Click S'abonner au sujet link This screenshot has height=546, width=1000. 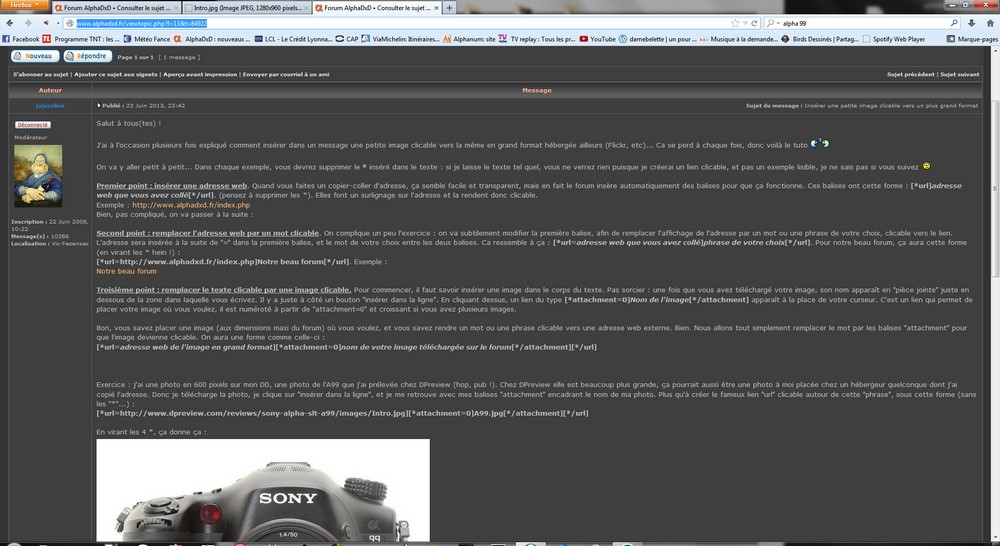(x=40, y=75)
